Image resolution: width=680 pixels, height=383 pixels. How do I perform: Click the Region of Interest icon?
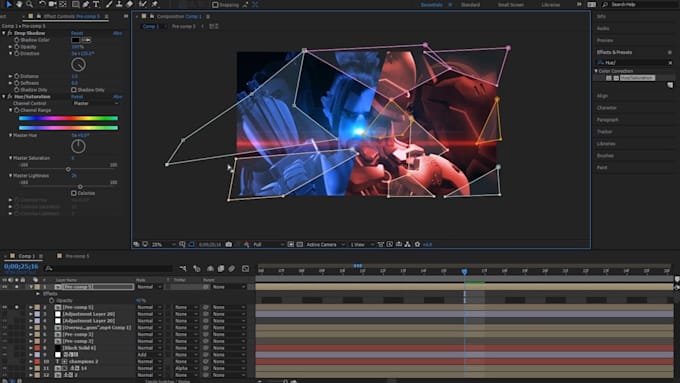pyautogui.click(x=291, y=245)
